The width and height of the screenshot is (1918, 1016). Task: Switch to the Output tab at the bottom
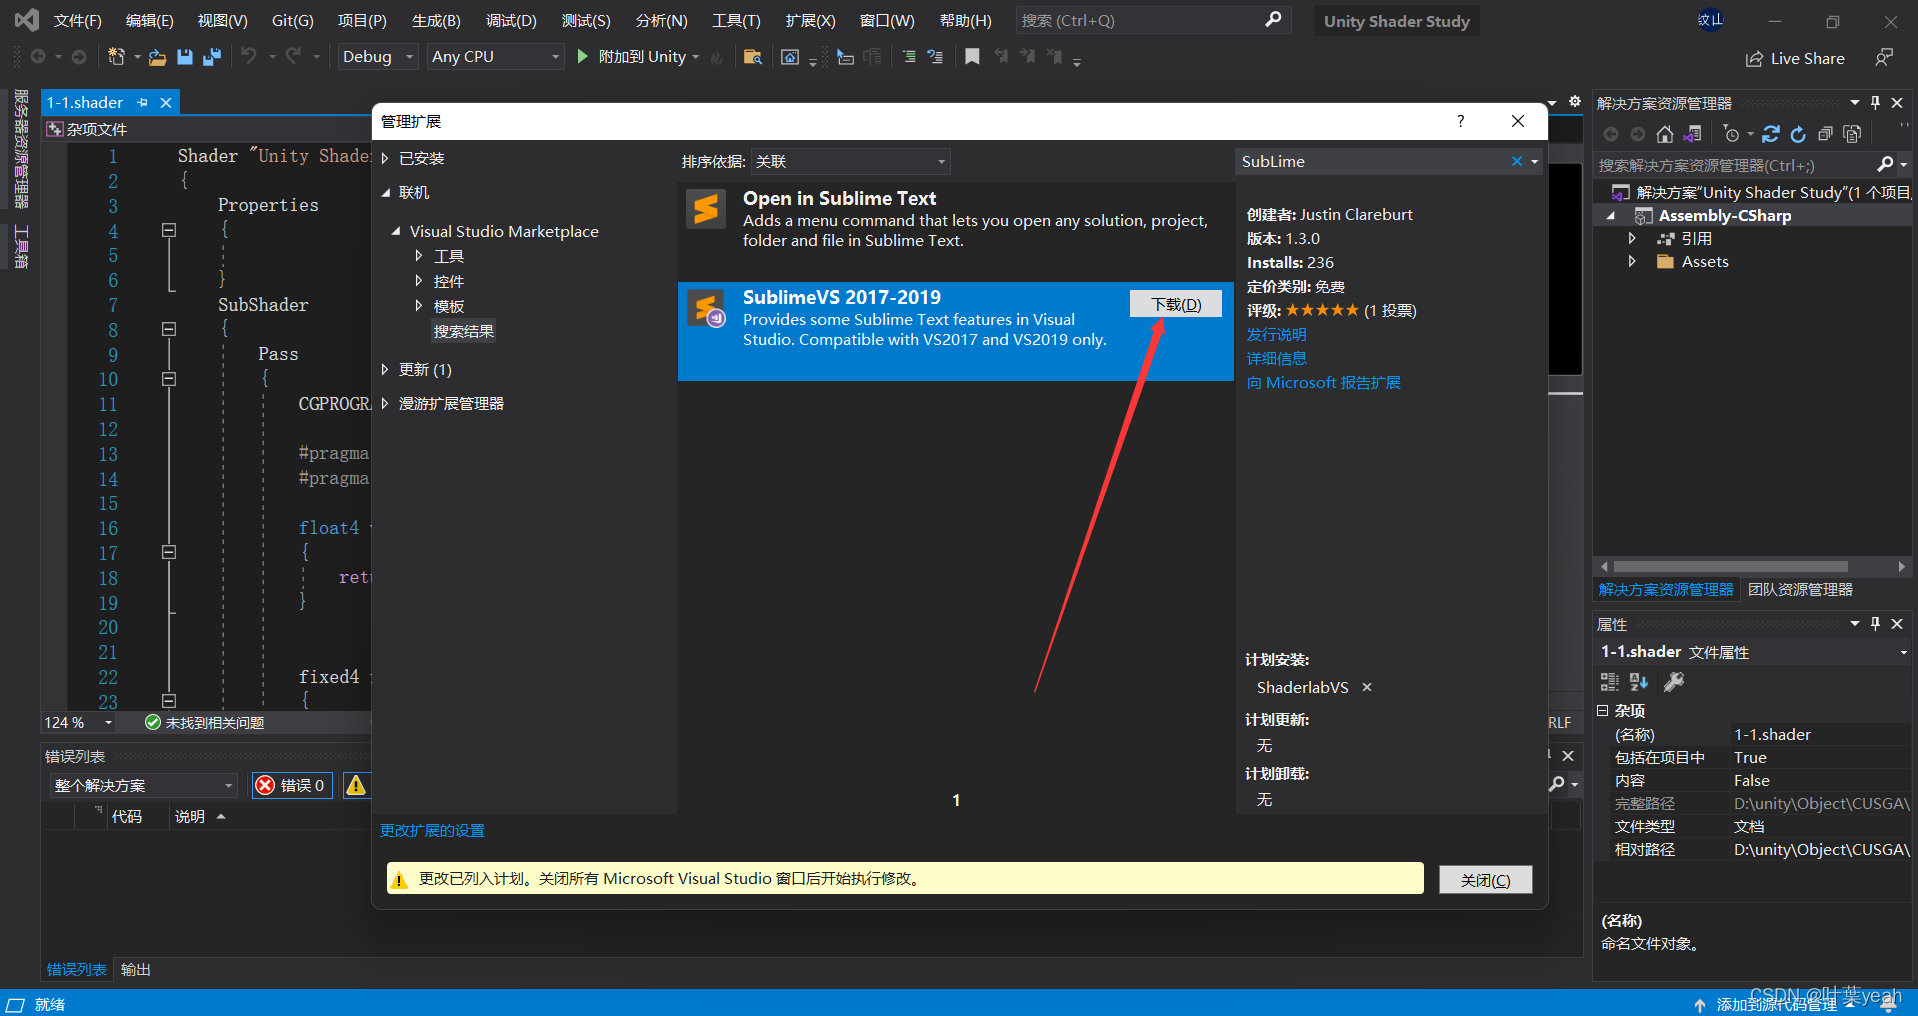point(135,969)
